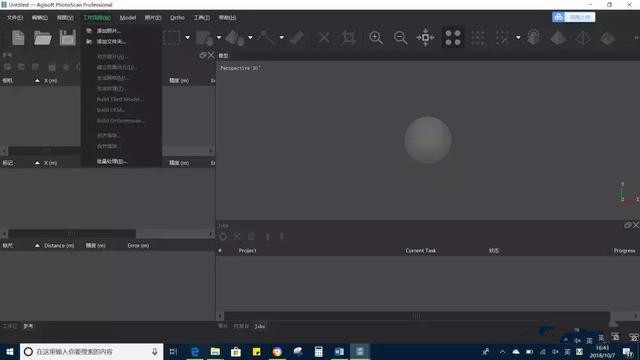Image resolution: width=640 pixels, height=360 pixels.
Task: Expand the Object tool dropdown arrow
Action: [x=250, y=38]
